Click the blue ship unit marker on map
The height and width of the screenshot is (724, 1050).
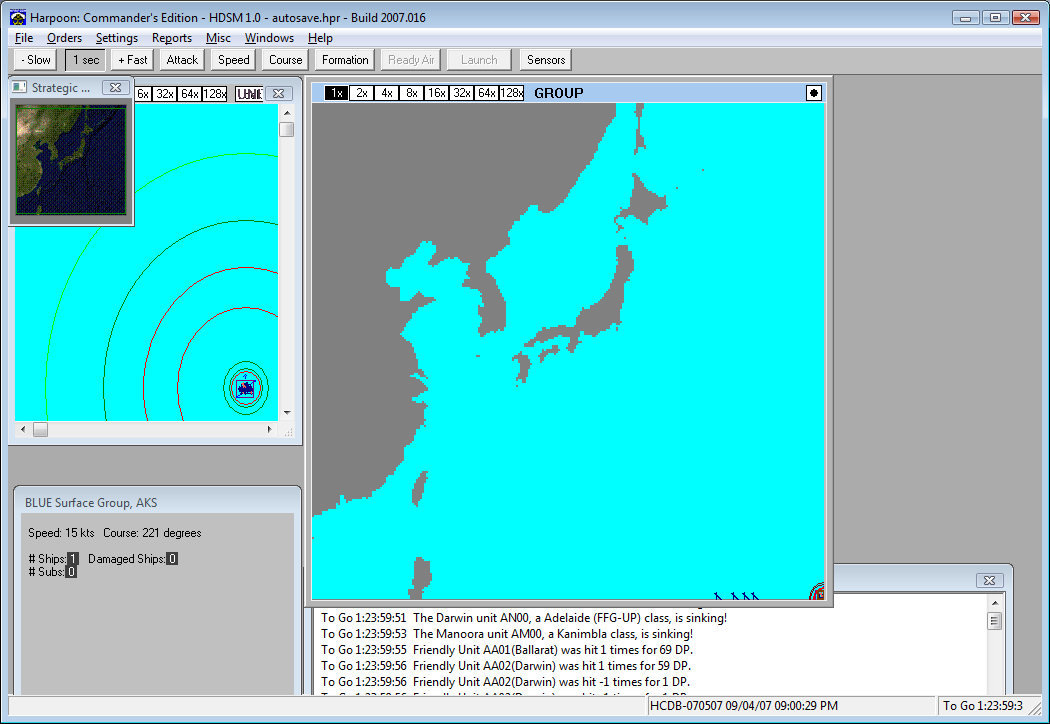coord(245,388)
